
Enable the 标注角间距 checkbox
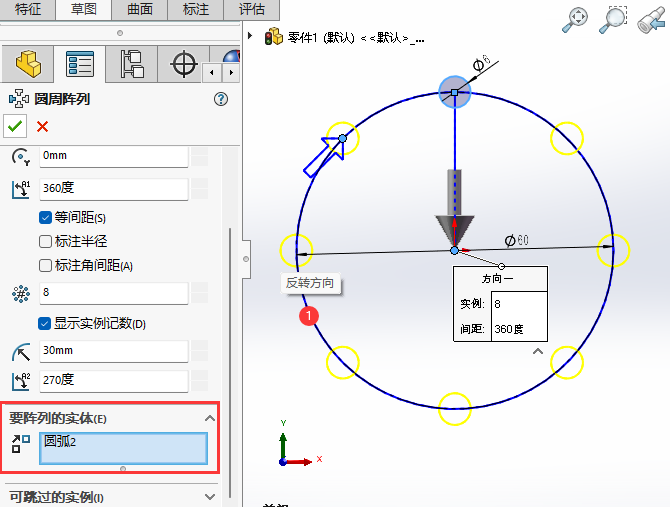pyautogui.click(x=45, y=265)
